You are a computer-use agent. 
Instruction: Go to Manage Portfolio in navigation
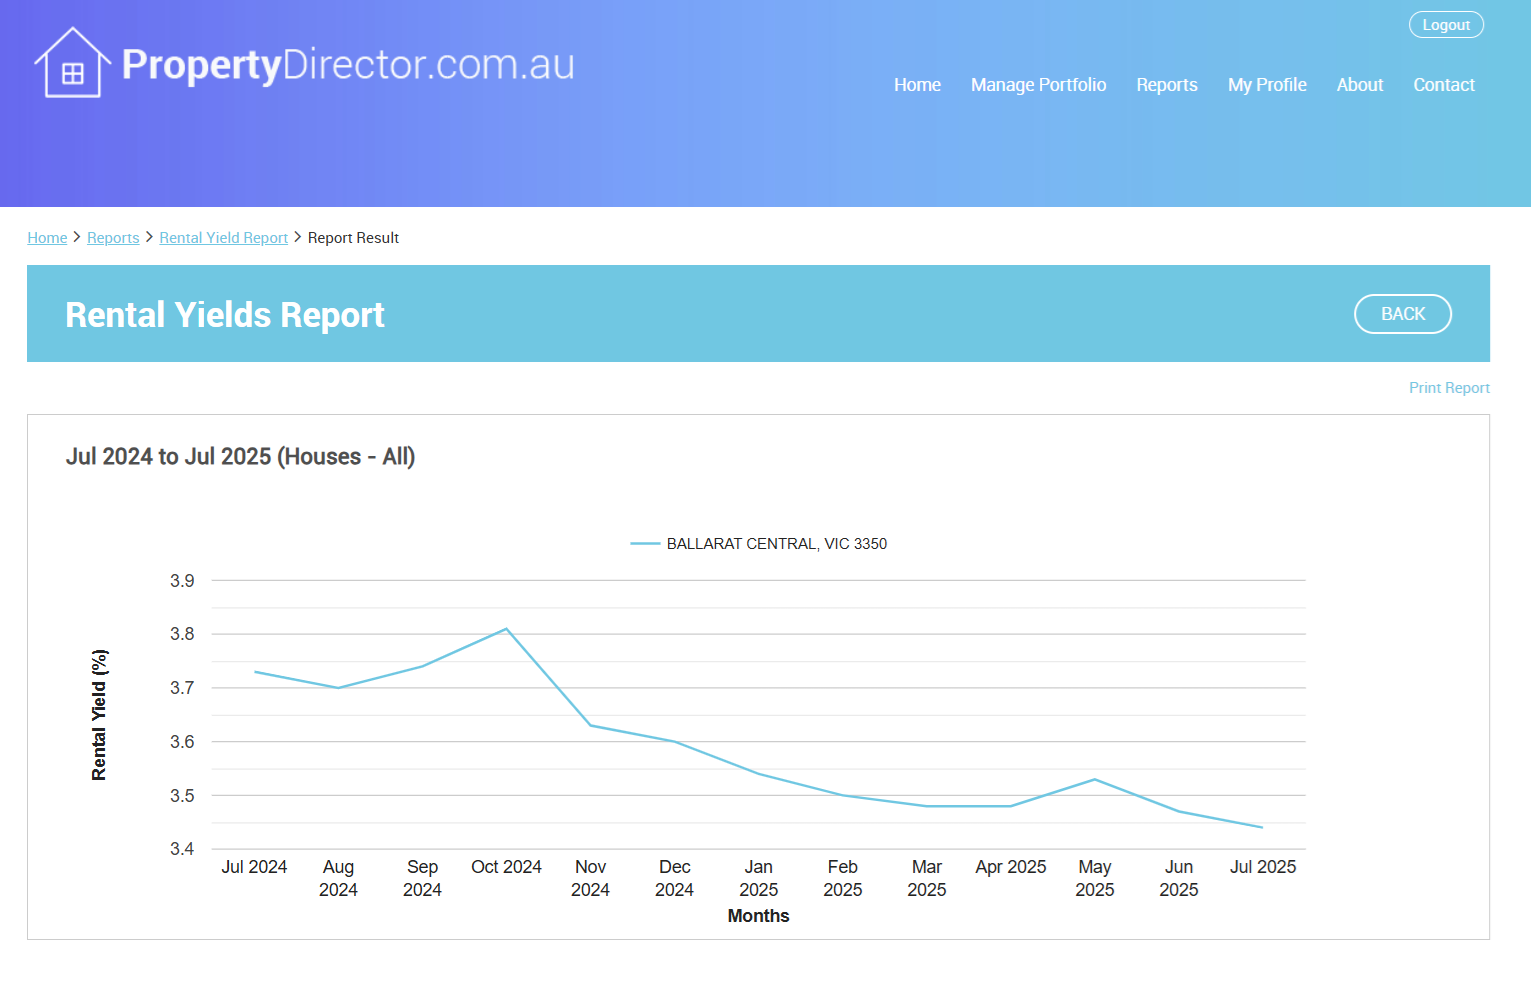(1038, 85)
